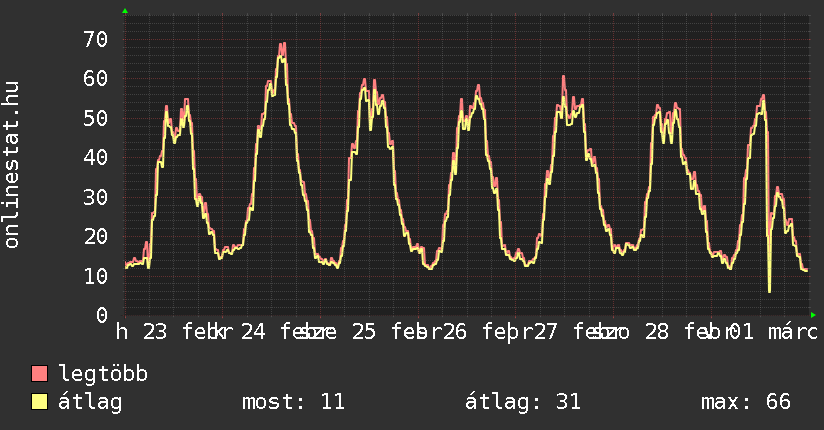Click the green arrow ending the x-axis
Screen dimensions: 824x430
point(813,314)
